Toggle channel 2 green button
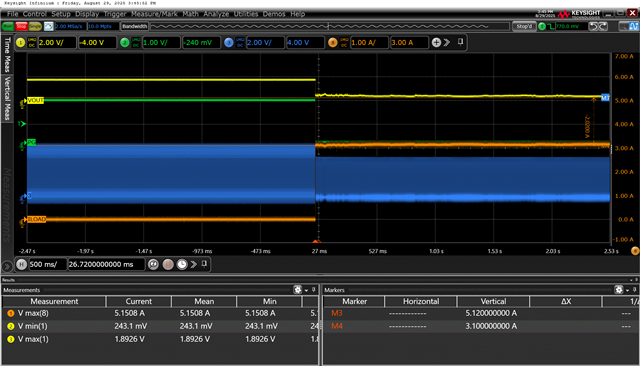The width and height of the screenshot is (640, 366). coord(125,42)
